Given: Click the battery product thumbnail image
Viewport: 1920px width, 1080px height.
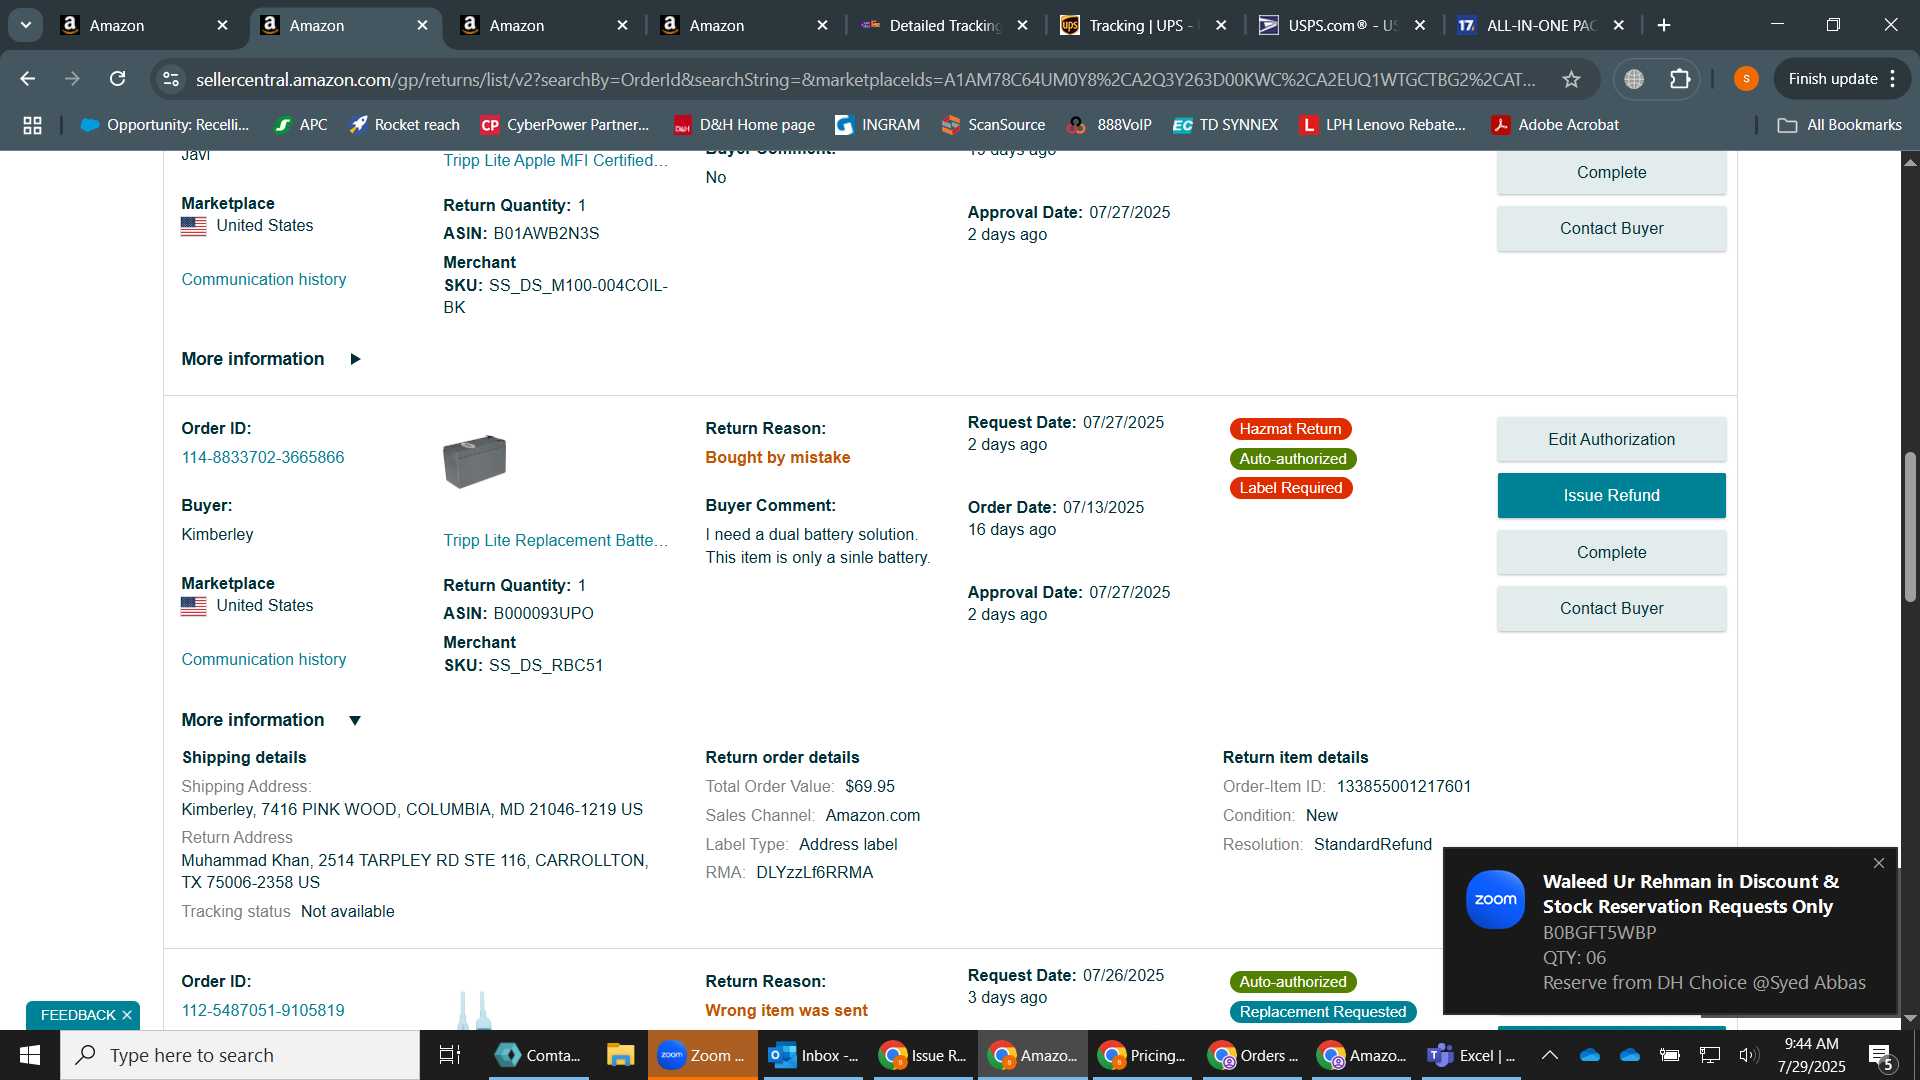Looking at the screenshot, I should (474, 462).
